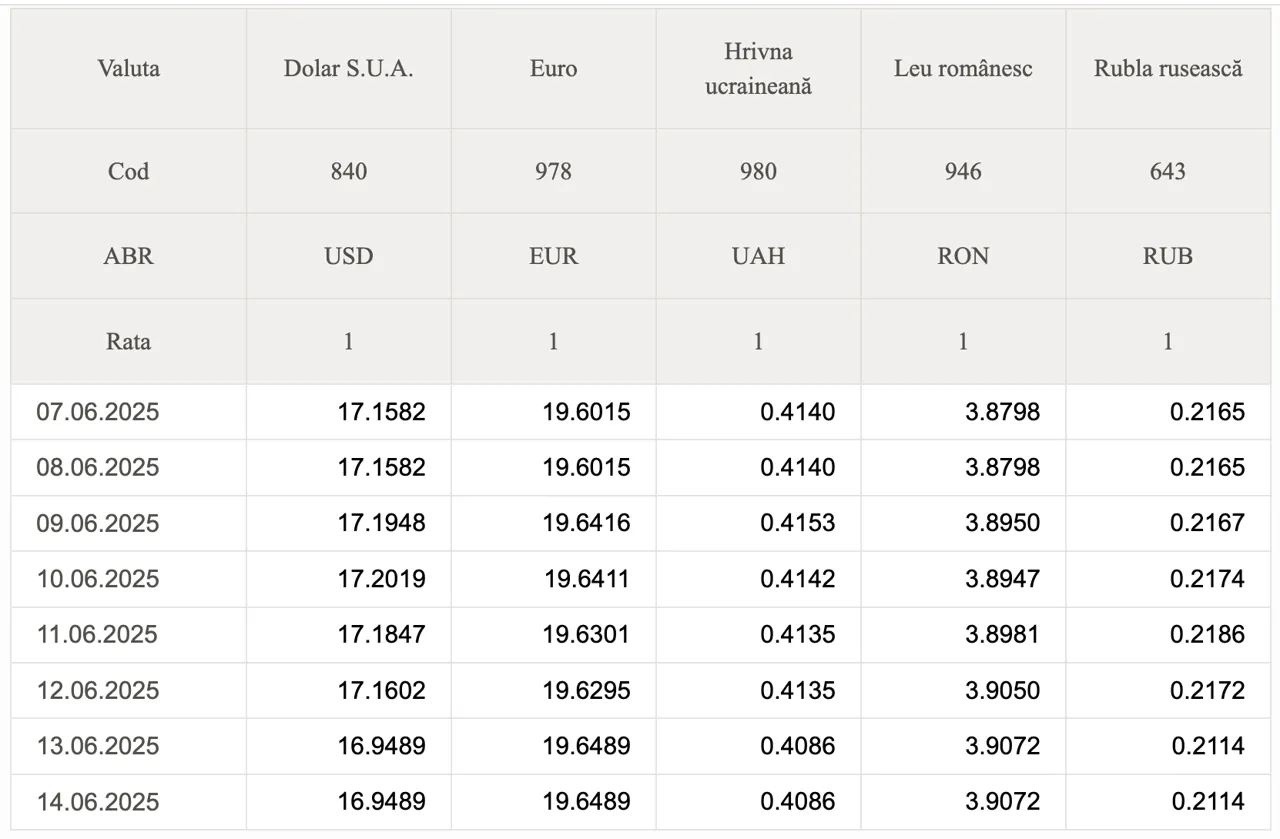The width and height of the screenshot is (1280, 839).
Task: Select USD rate 16.9489 on 13.06.2025
Action: coord(348,746)
